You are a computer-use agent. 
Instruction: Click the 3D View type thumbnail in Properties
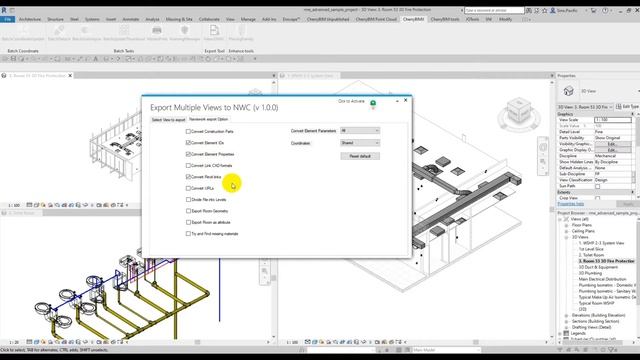tap(568, 91)
